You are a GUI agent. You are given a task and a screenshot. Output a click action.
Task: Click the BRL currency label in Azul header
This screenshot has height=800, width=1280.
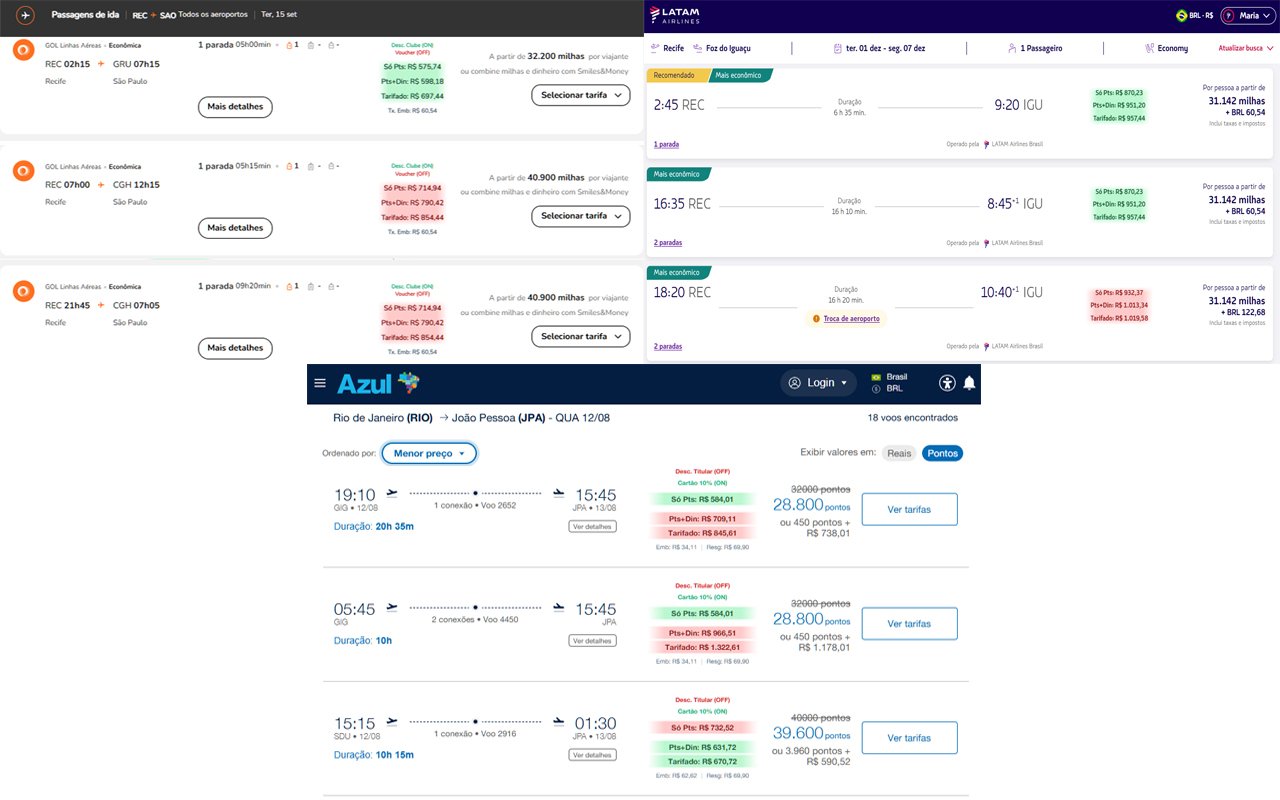click(x=895, y=388)
